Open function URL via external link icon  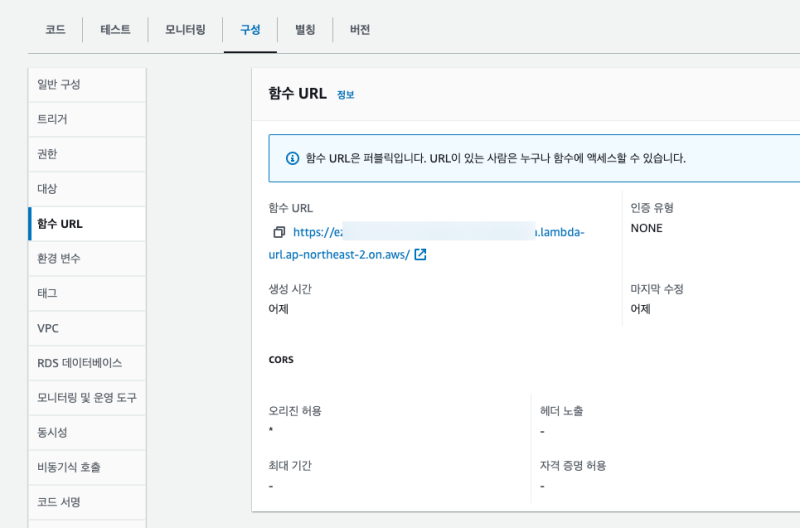pos(421,254)
